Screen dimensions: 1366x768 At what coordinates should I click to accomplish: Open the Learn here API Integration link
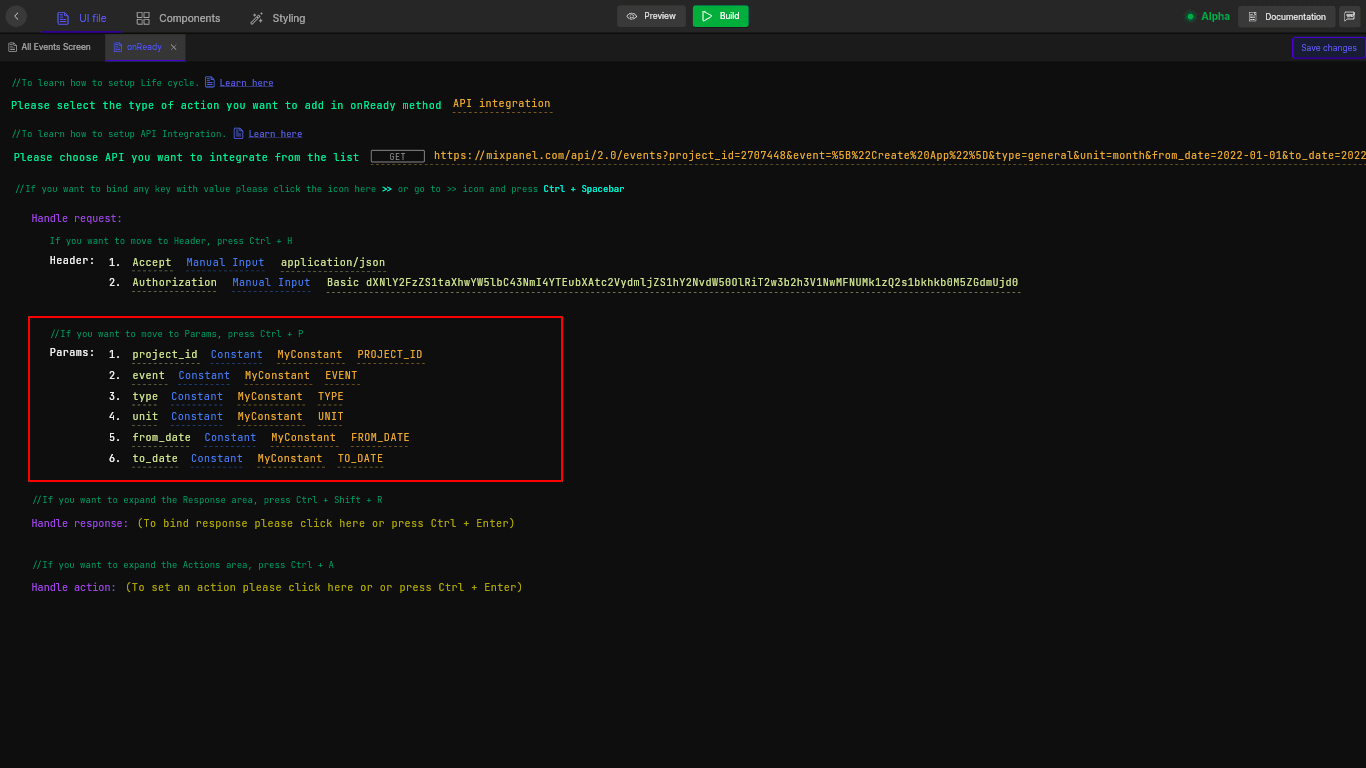coord(274,133)
